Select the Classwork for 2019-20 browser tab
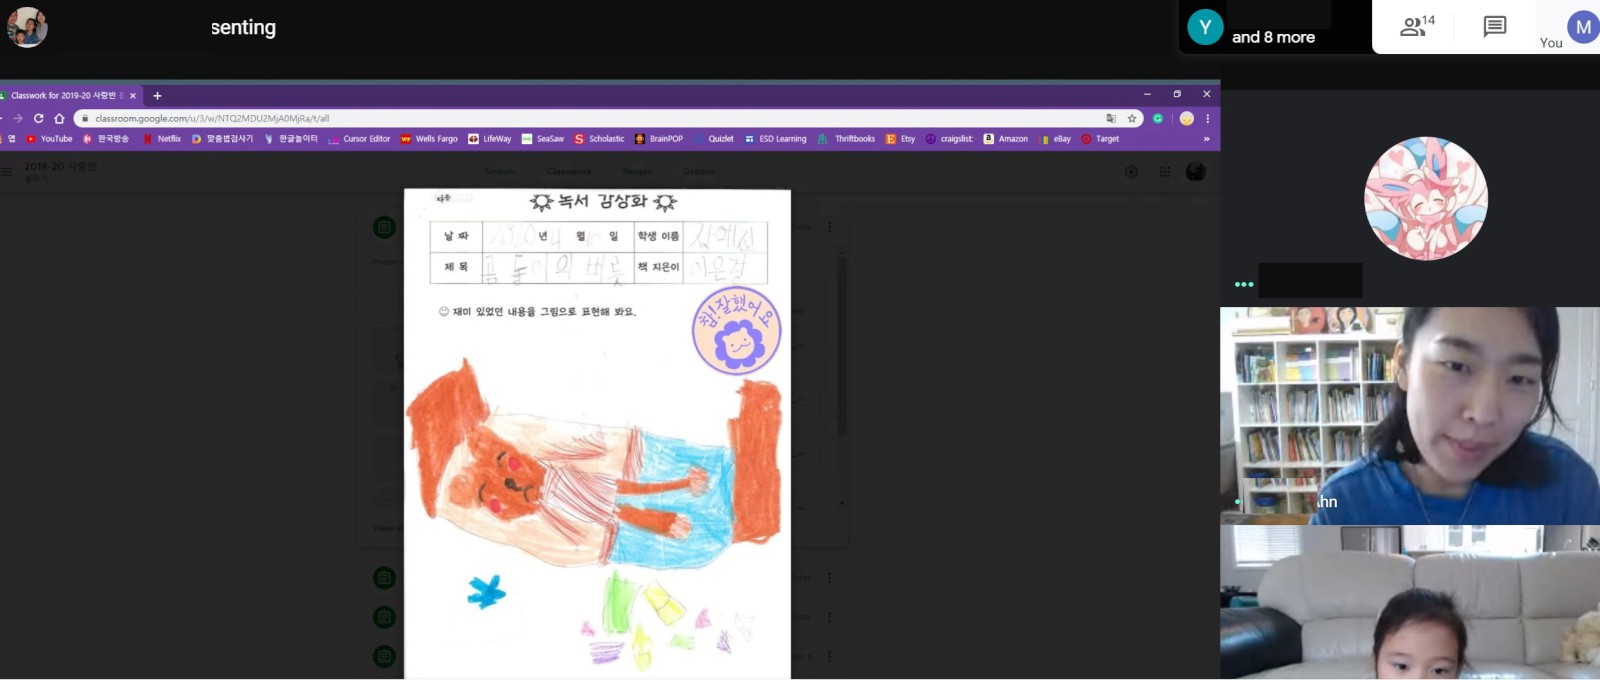1600x680 pixels. 66,96
